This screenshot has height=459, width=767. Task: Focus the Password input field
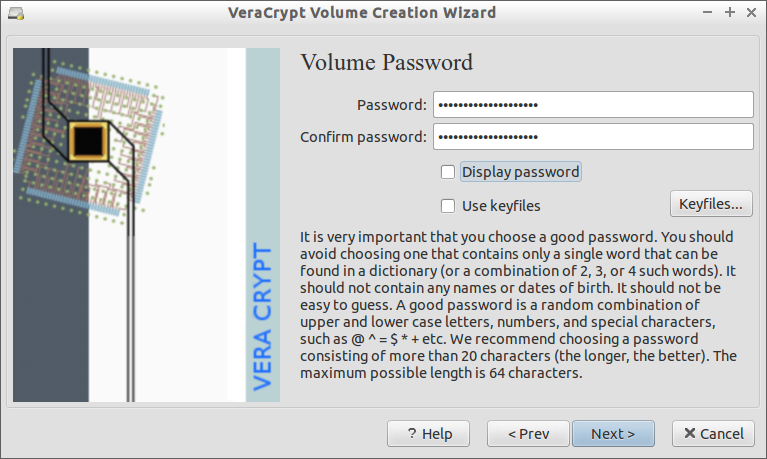coord(593,105)
